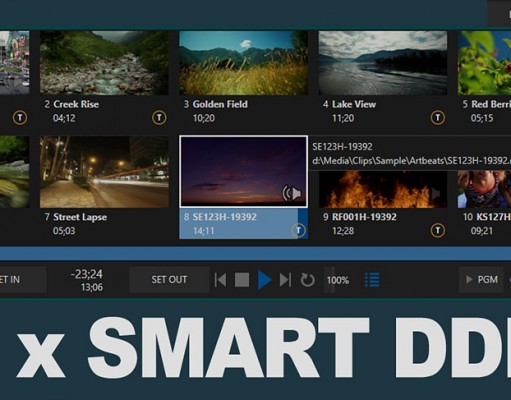The height and width of the screenshot is (400, 511).
Task: Toggle playlist mode list icon
Action: (372, 280)
